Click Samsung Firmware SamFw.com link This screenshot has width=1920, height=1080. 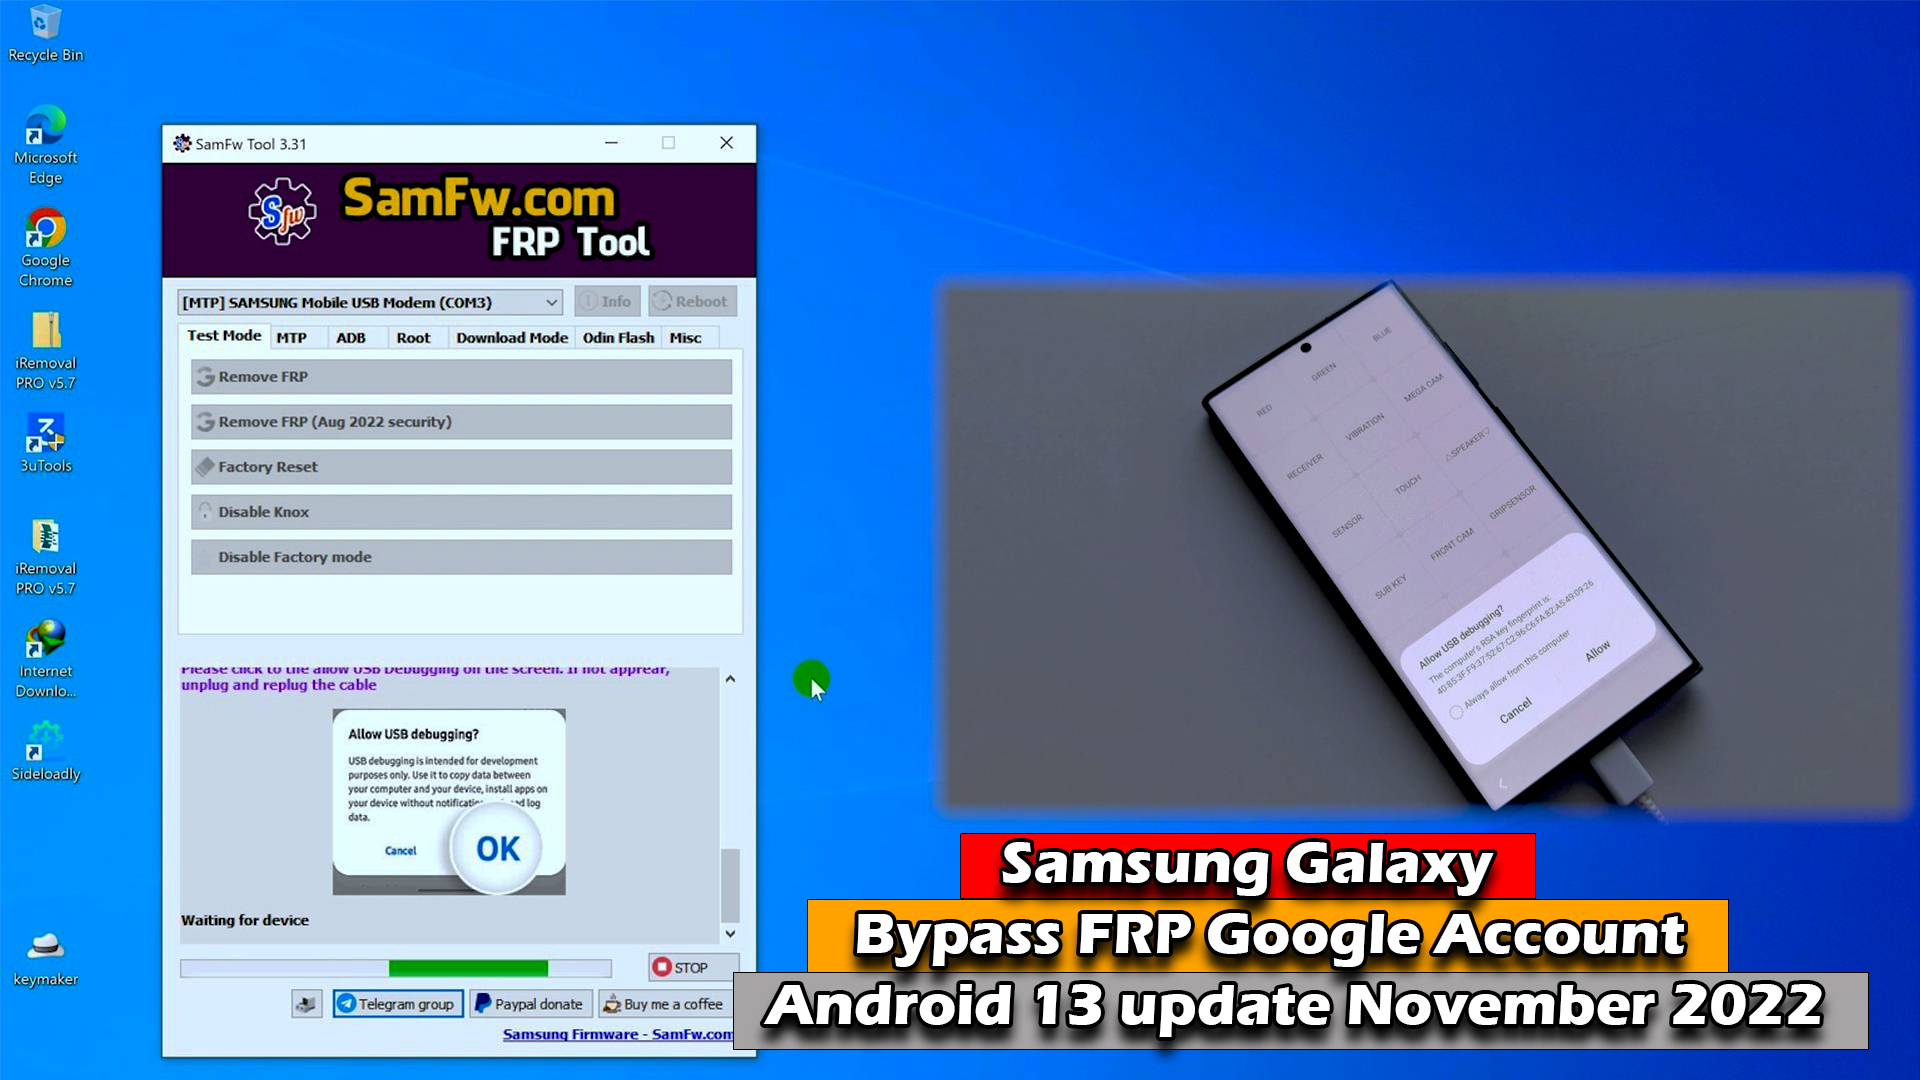615,1034
